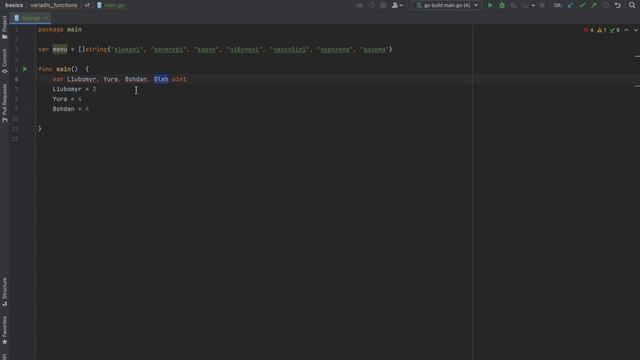Click the func main() declaration

pos(63,69)
